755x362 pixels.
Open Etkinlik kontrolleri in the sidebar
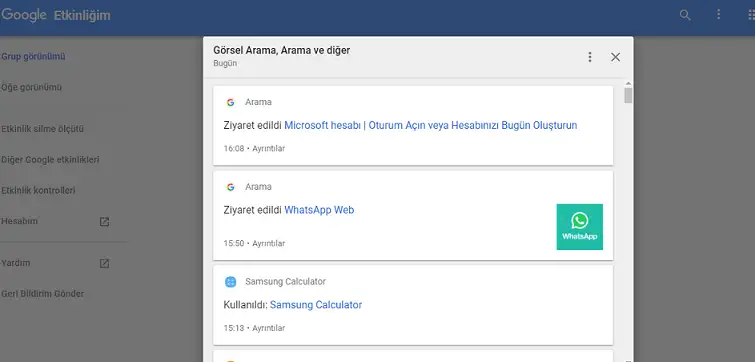coord(38,191)
